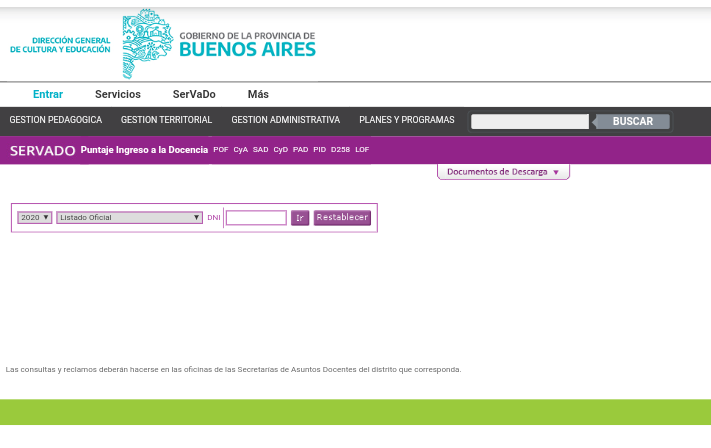Open the Entrar menu item
The height and width of the screenshot is (448, 711).
pyautogui.click(x=48, y=94)
